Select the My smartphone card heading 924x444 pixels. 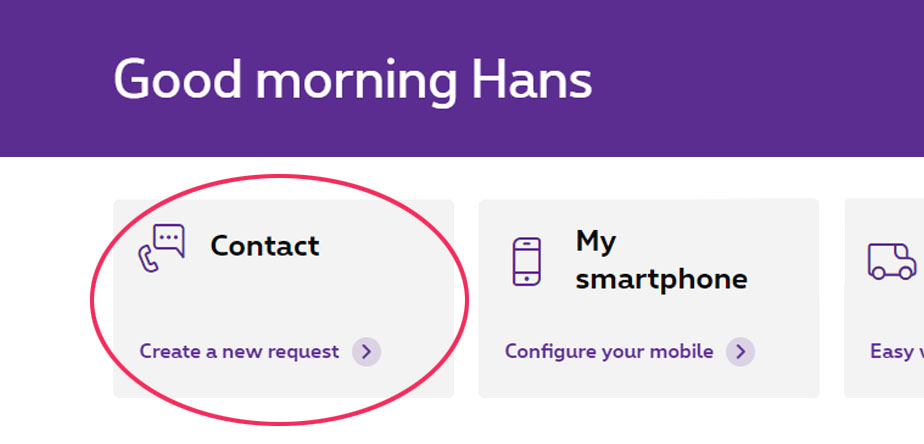click(x=661, y=259)
